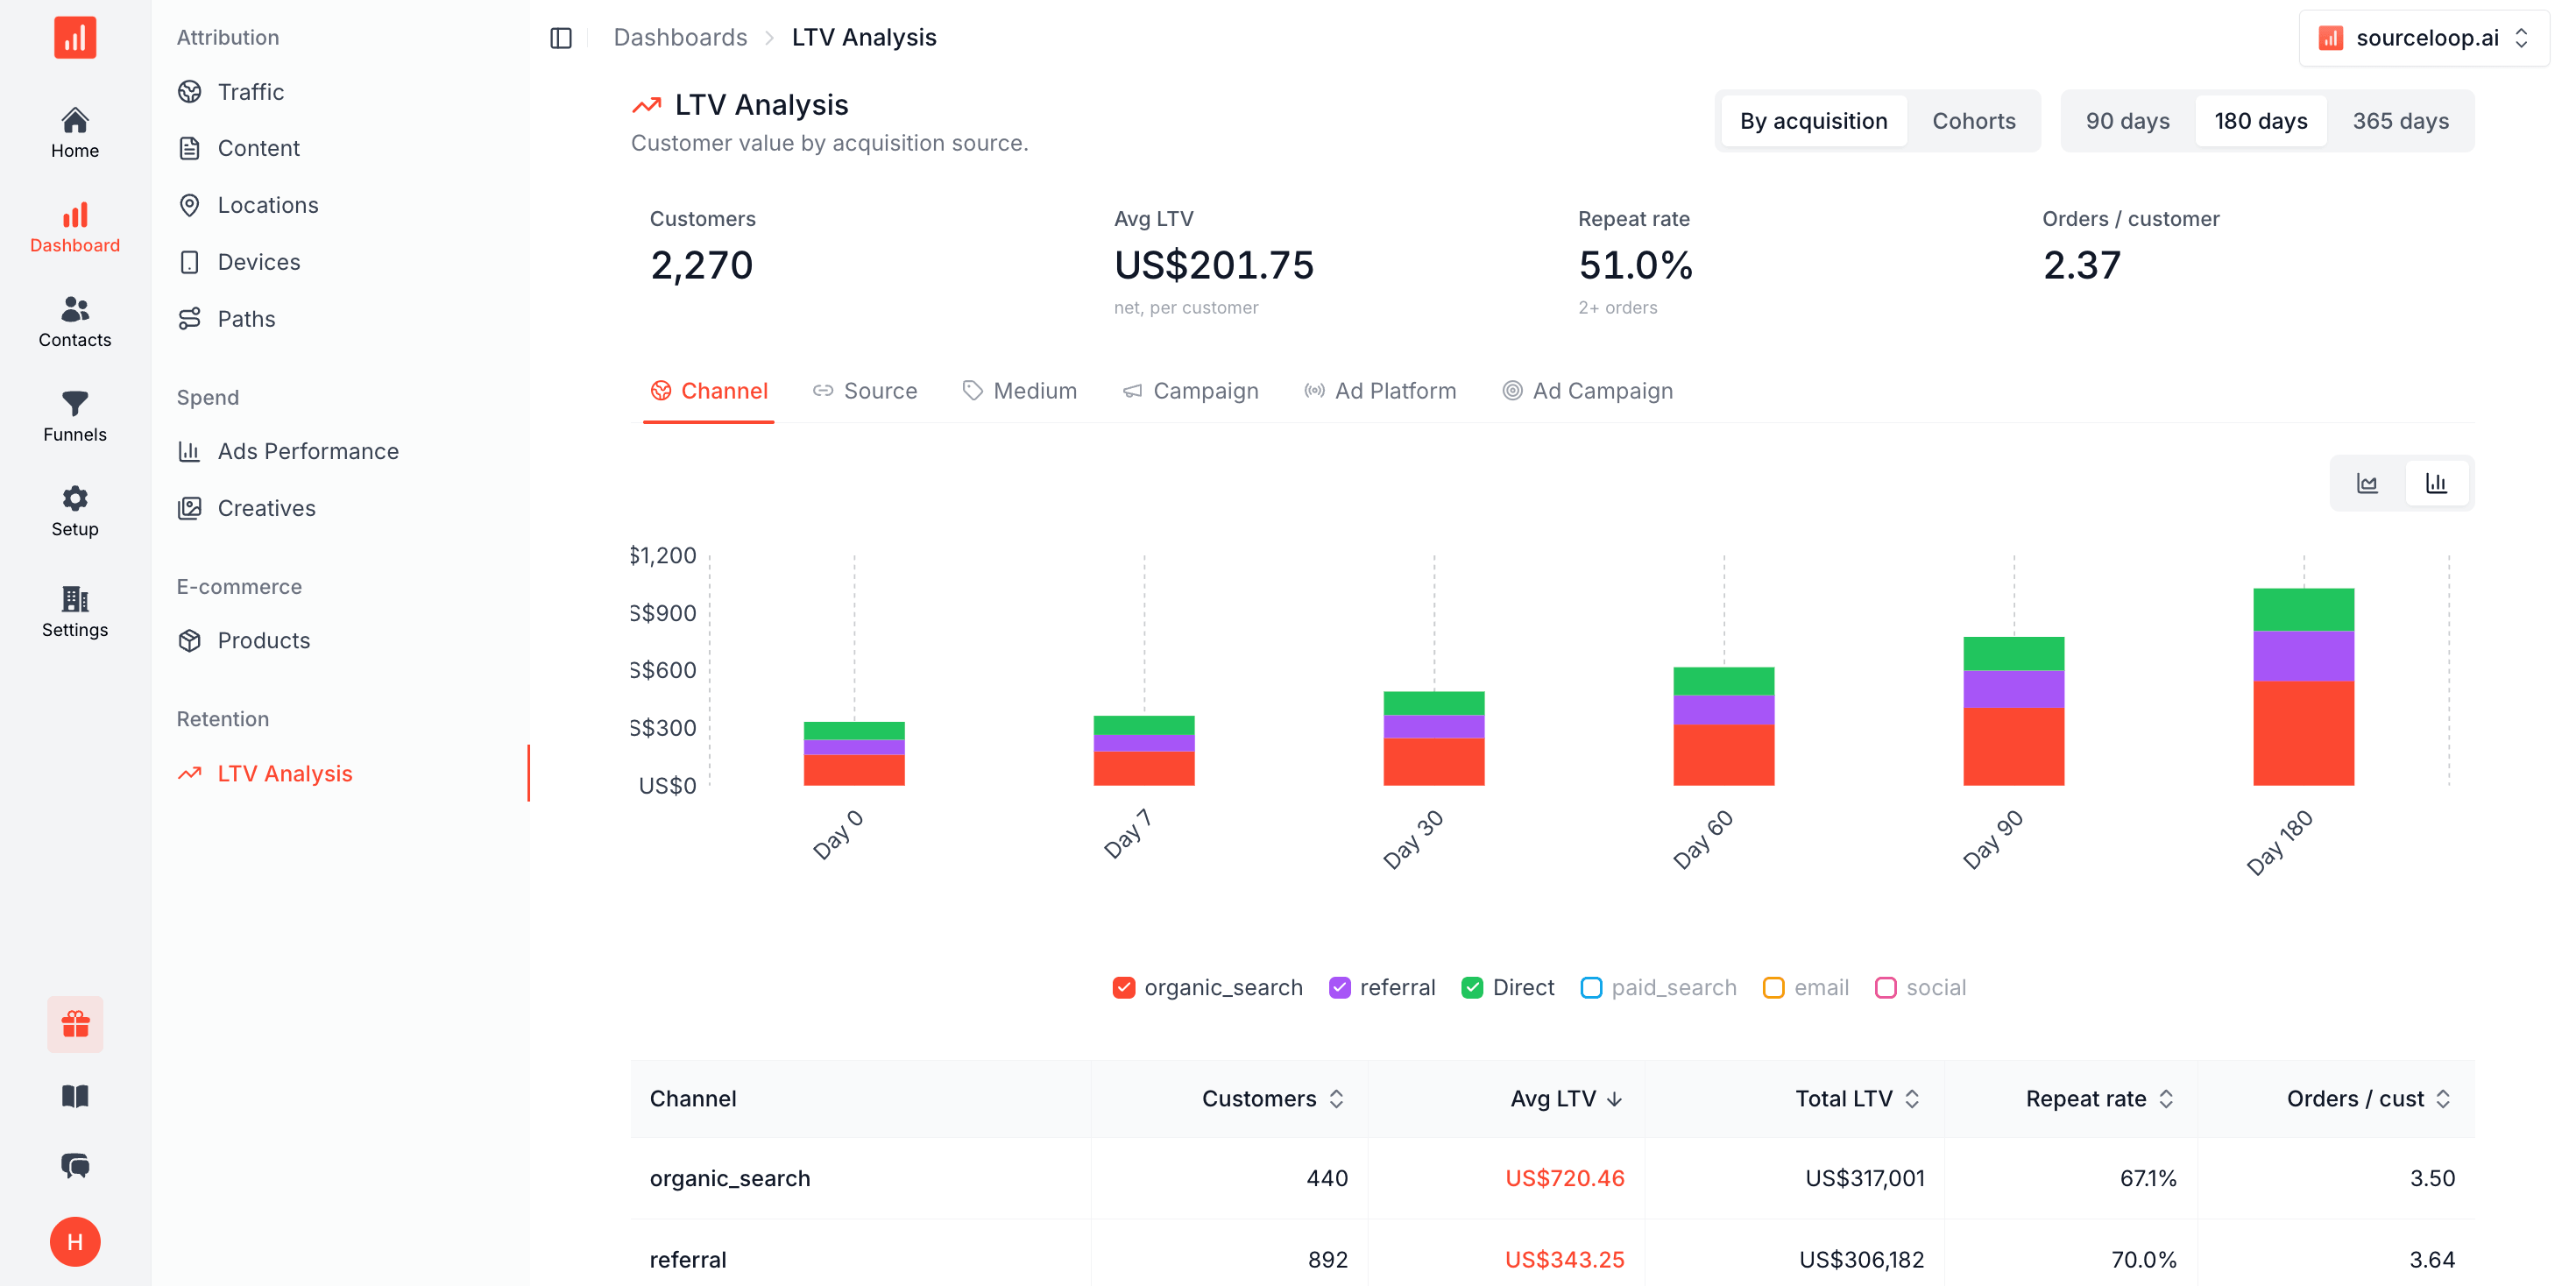Sort table by Total LTV column
This screenshot has width=2576, height=1286.
1857,1099
